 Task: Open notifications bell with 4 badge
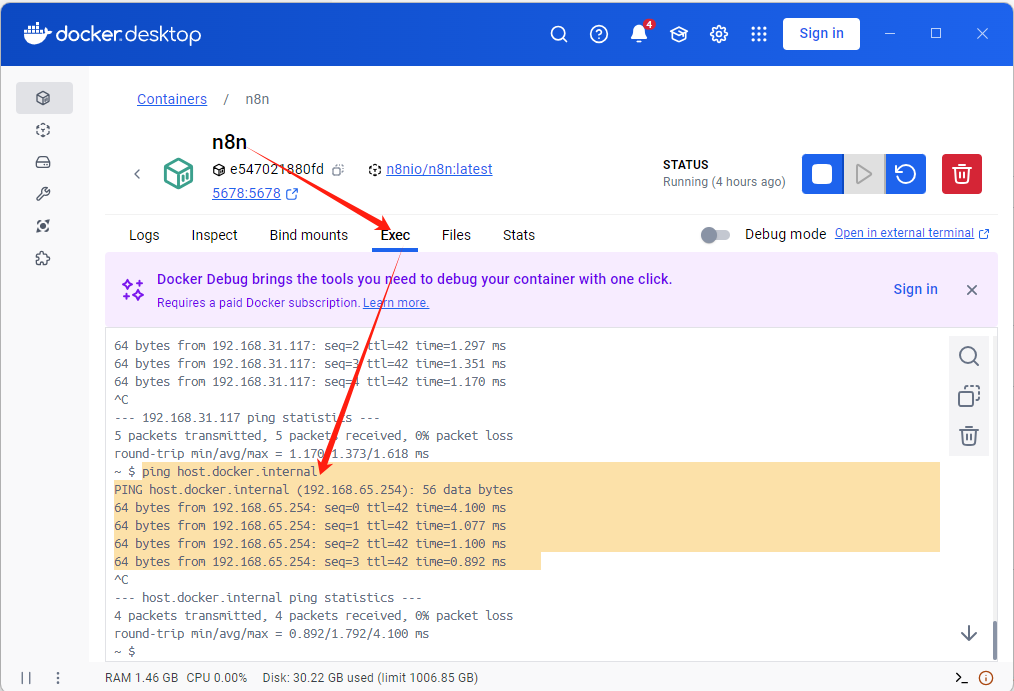point(640,32)
